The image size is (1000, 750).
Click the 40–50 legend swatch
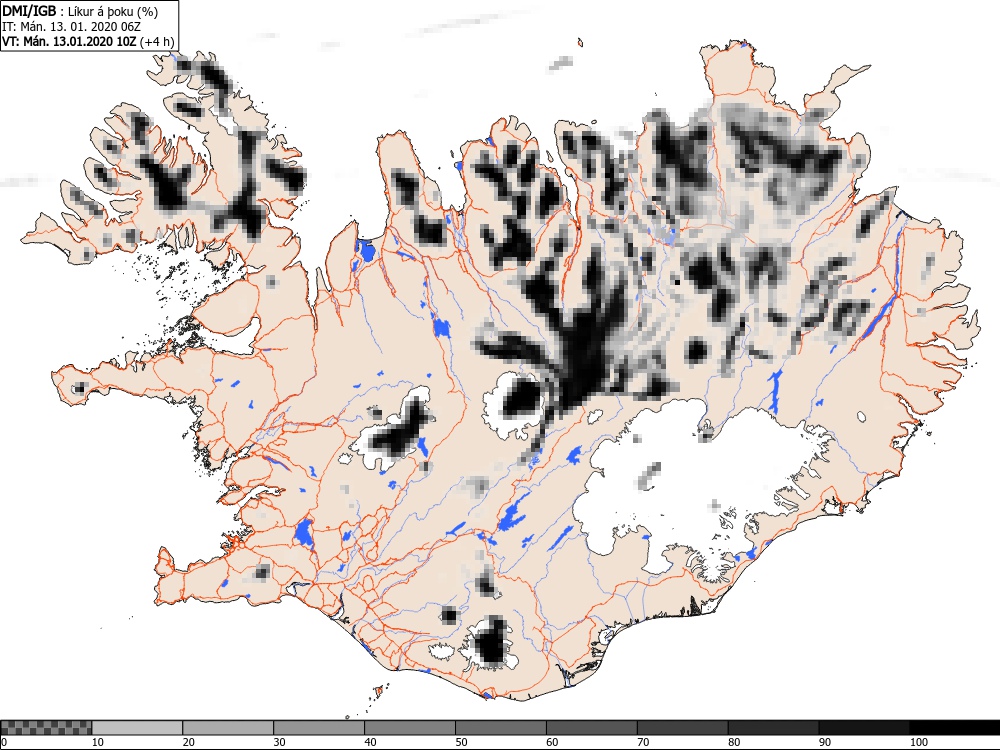[x=409, y=728]
